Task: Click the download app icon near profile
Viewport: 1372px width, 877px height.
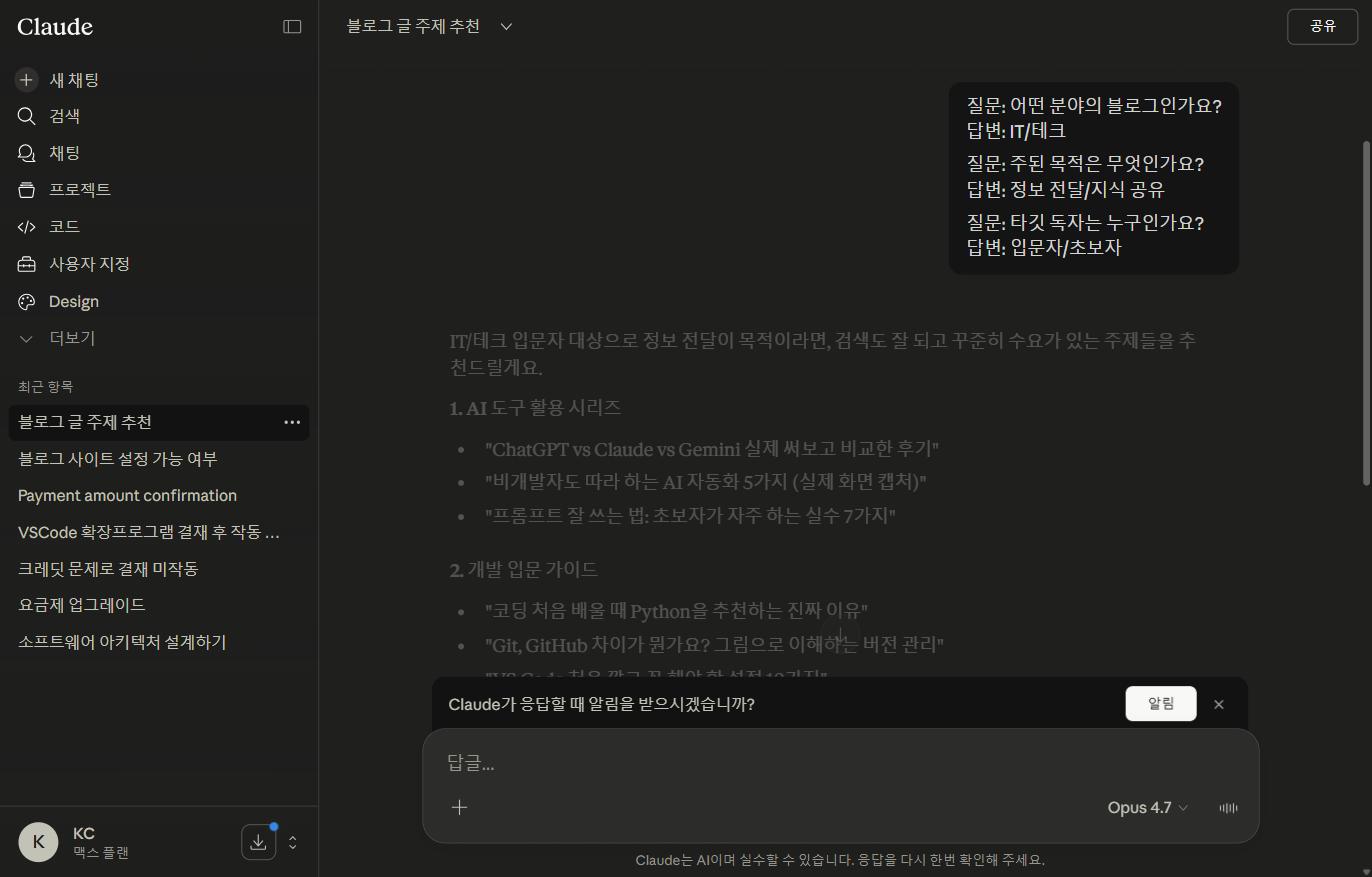Action: pyautogui.click(x=258, y=842)
